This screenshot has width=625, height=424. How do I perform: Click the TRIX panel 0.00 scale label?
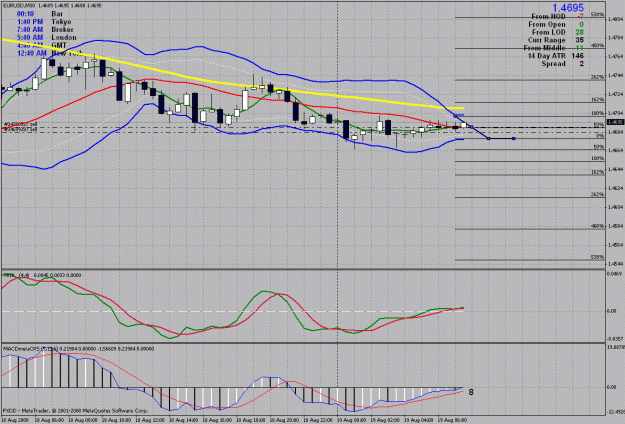[x=612, y=311]
